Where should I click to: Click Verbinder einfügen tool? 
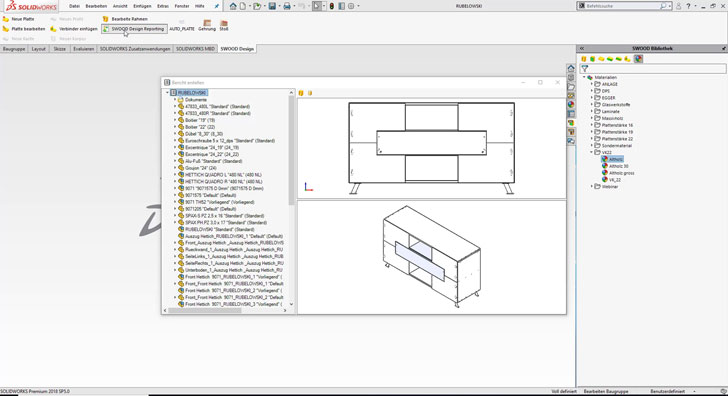[x=74, y=29]
